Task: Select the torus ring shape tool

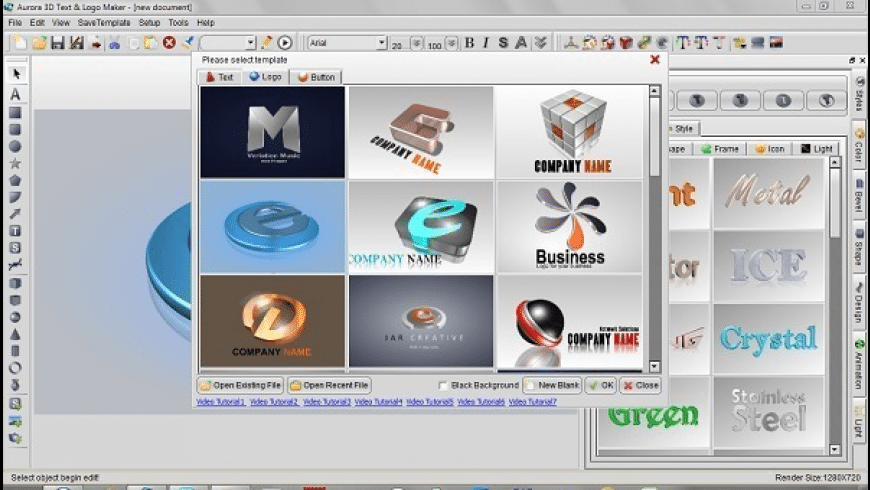Action: 16,367
